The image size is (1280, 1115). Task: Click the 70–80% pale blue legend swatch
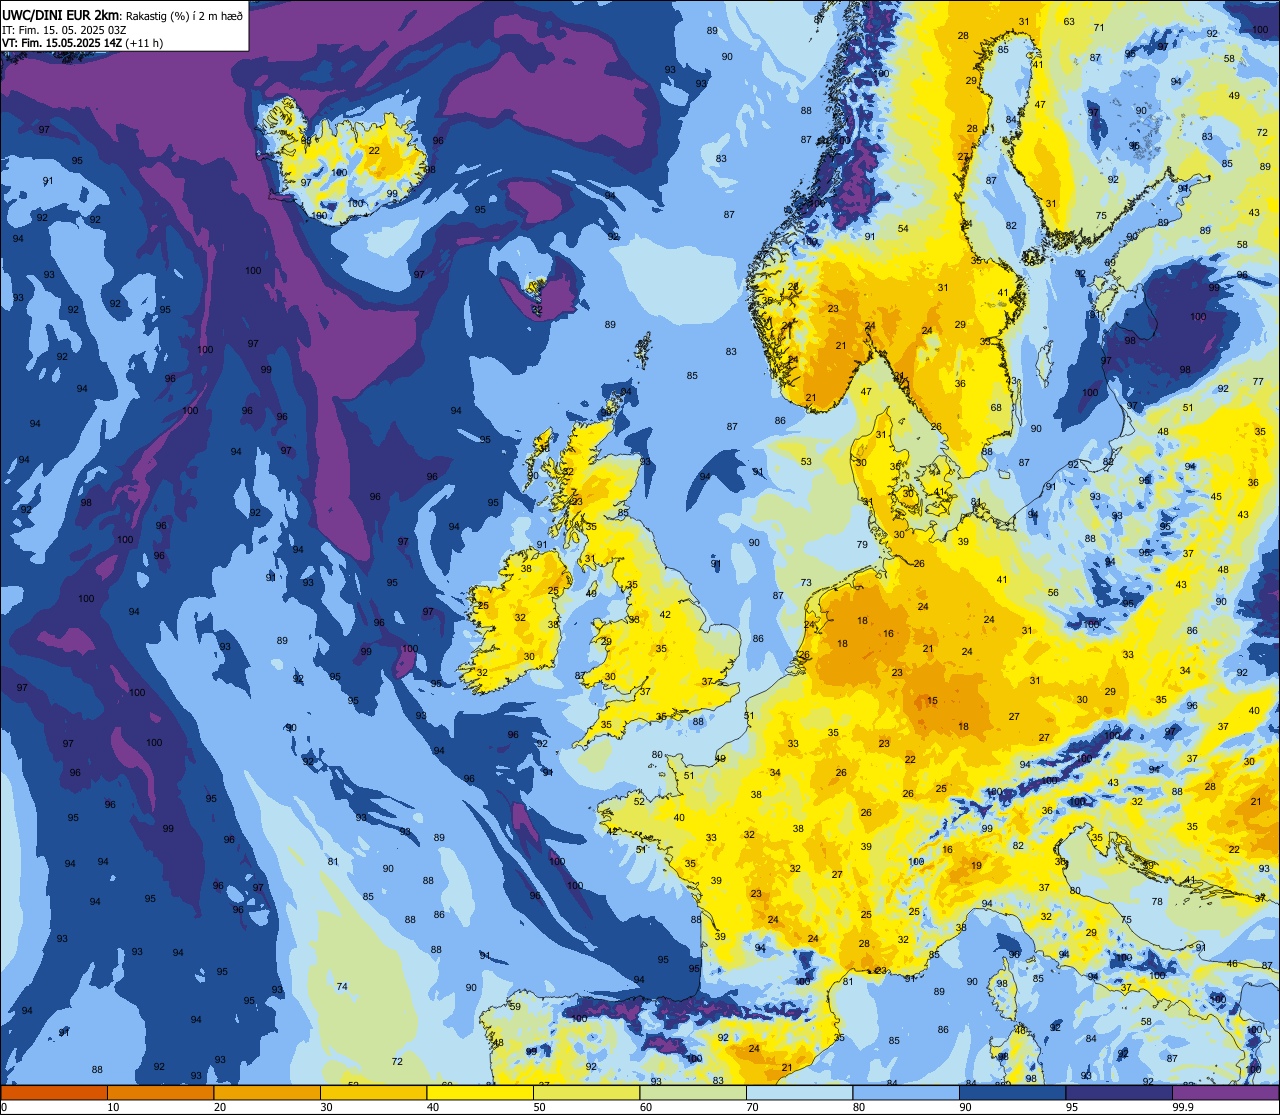click(x=799, y=1092)
